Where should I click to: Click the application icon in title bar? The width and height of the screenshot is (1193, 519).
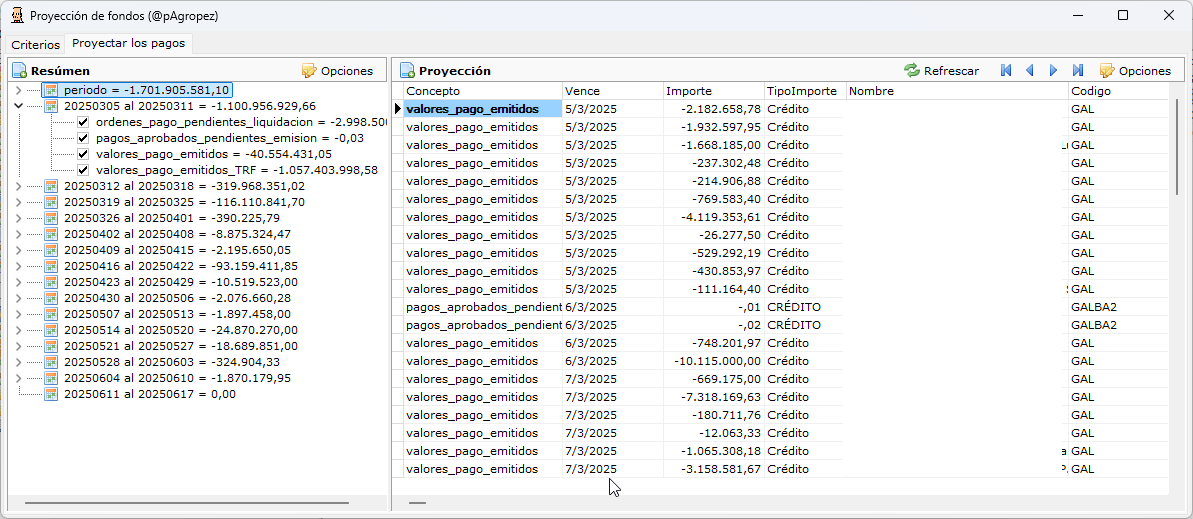click(16, 16)
